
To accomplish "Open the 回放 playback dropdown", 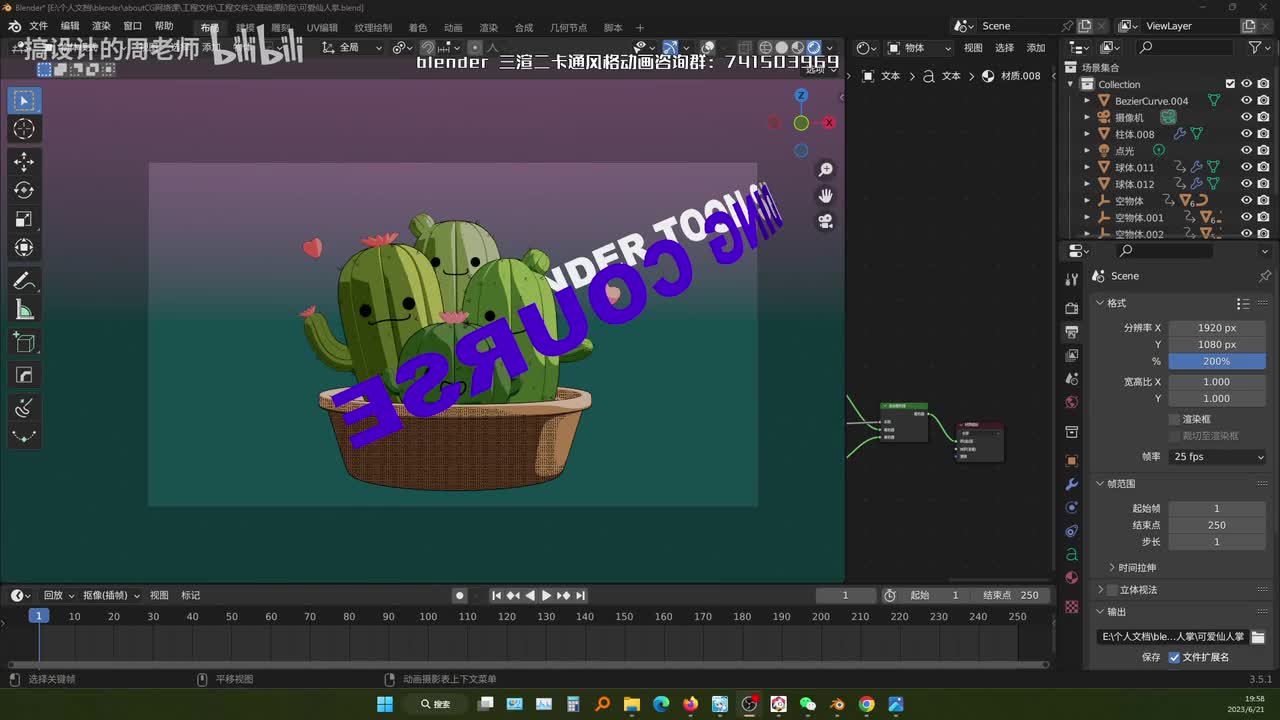I will pyautogui.click(x=59, y=595).
